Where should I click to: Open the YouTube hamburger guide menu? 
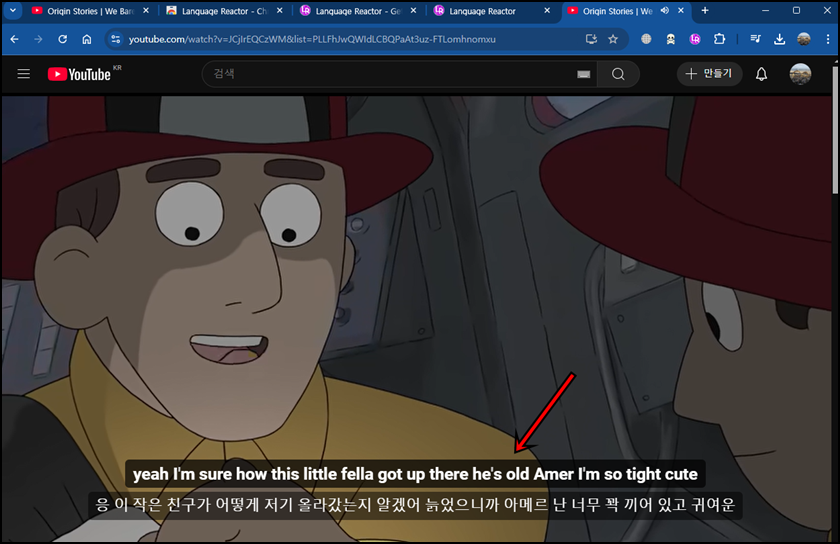pos(24,74)
